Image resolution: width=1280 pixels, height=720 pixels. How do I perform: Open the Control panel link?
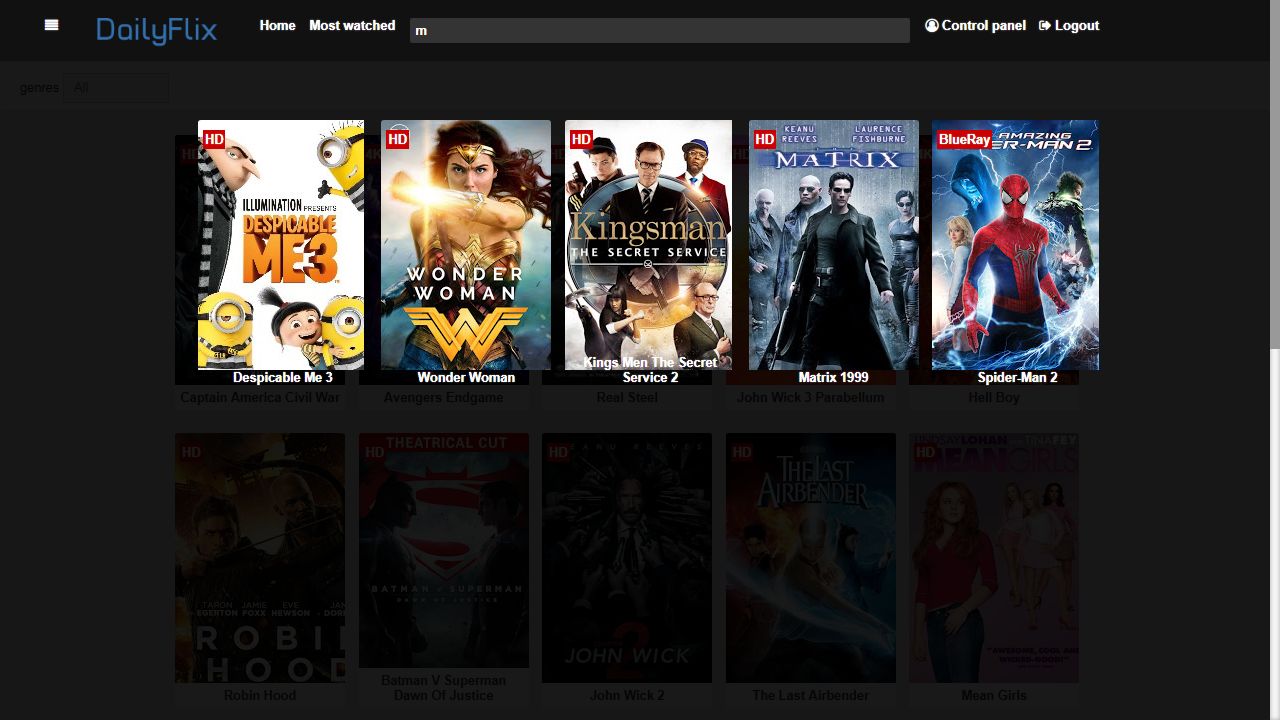975,25
